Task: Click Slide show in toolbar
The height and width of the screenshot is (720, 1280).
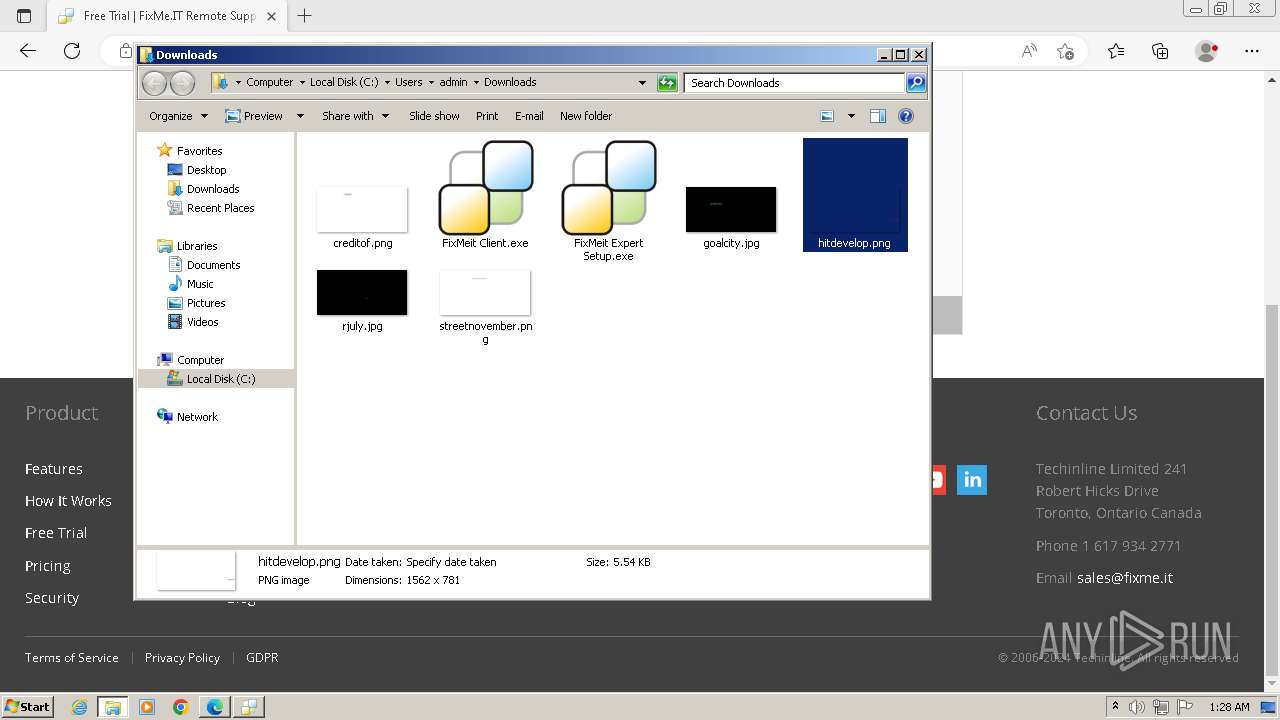Action: tap(434, 116)
